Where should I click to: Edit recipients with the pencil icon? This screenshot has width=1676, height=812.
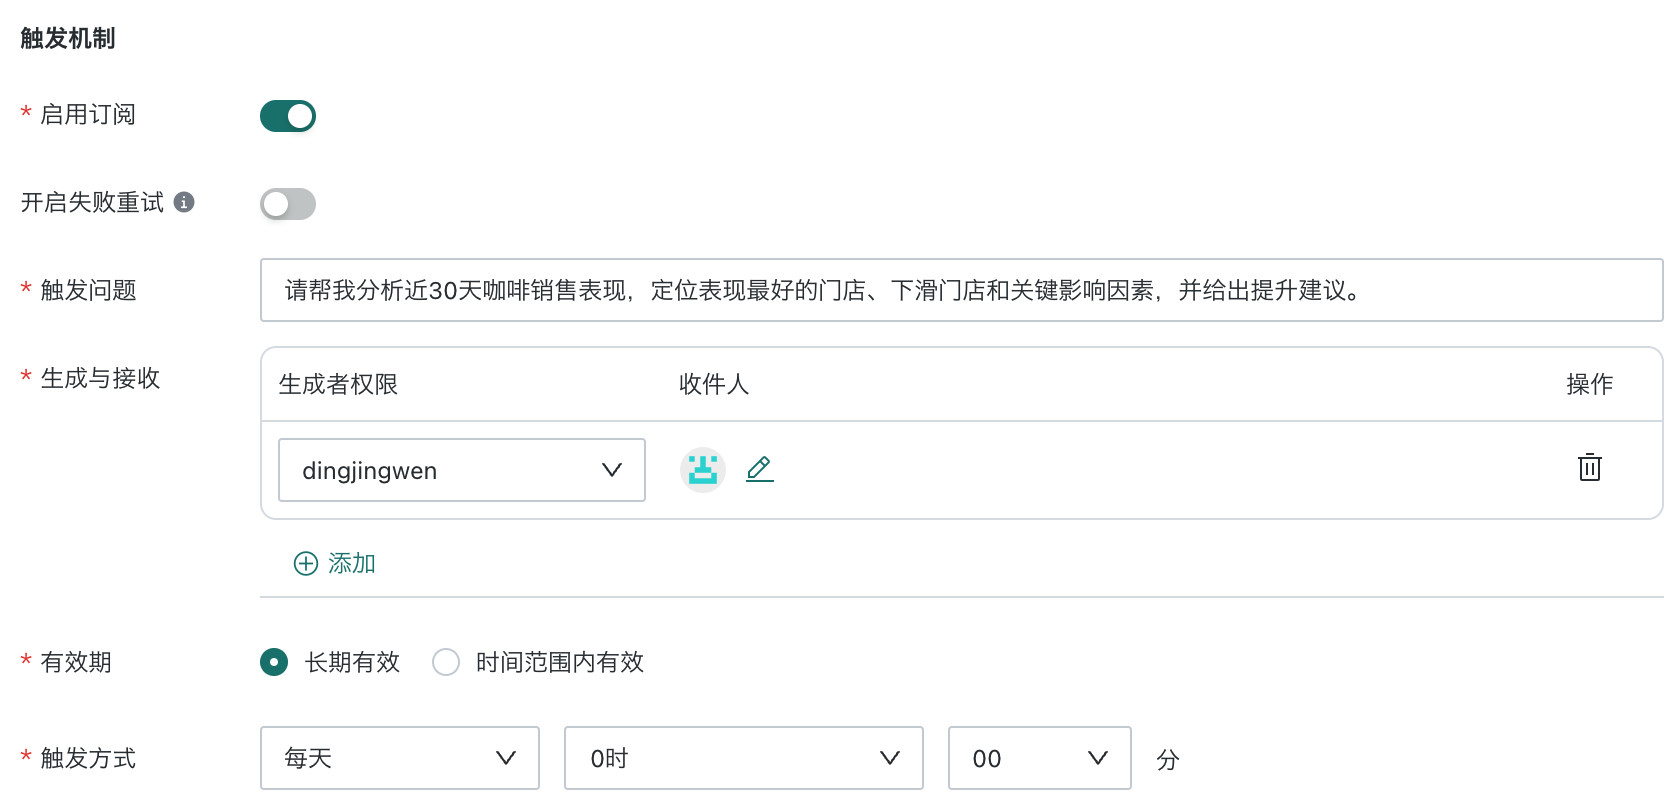click(x=760, y=469)
